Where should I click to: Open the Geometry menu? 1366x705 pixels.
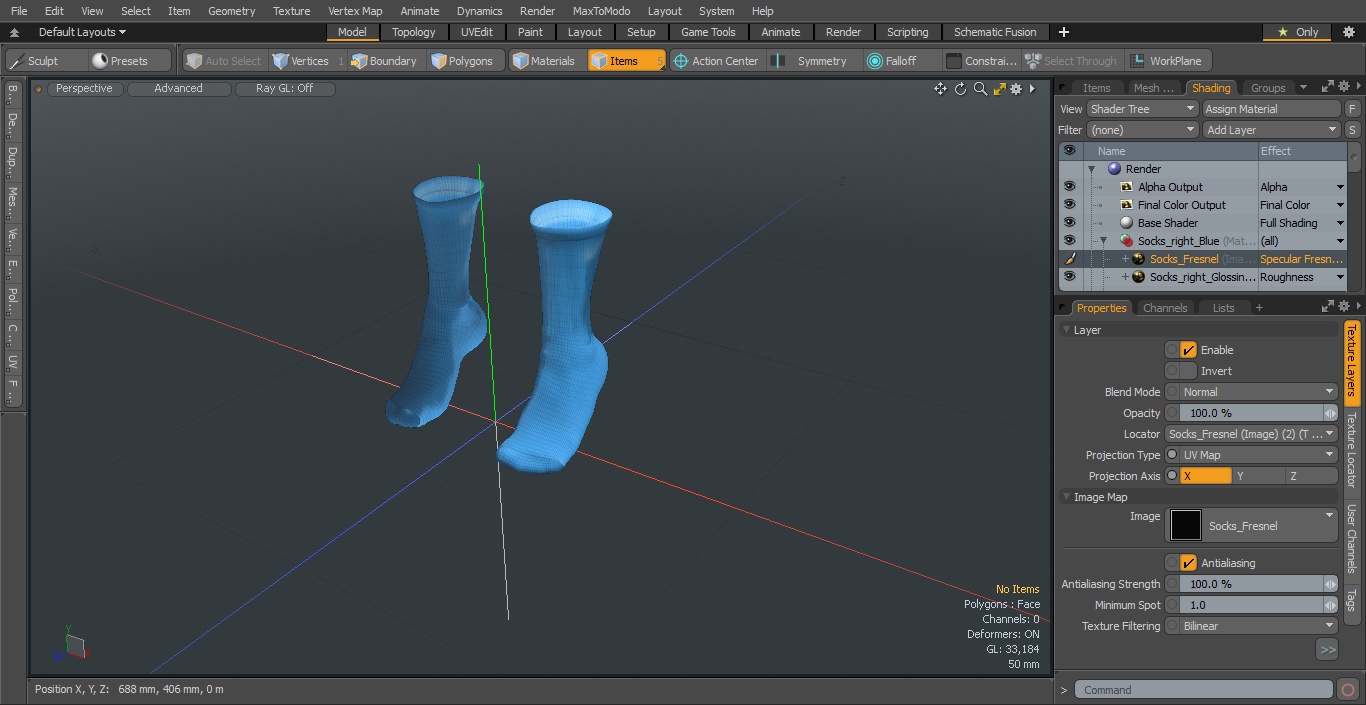[x=231, y=11]
